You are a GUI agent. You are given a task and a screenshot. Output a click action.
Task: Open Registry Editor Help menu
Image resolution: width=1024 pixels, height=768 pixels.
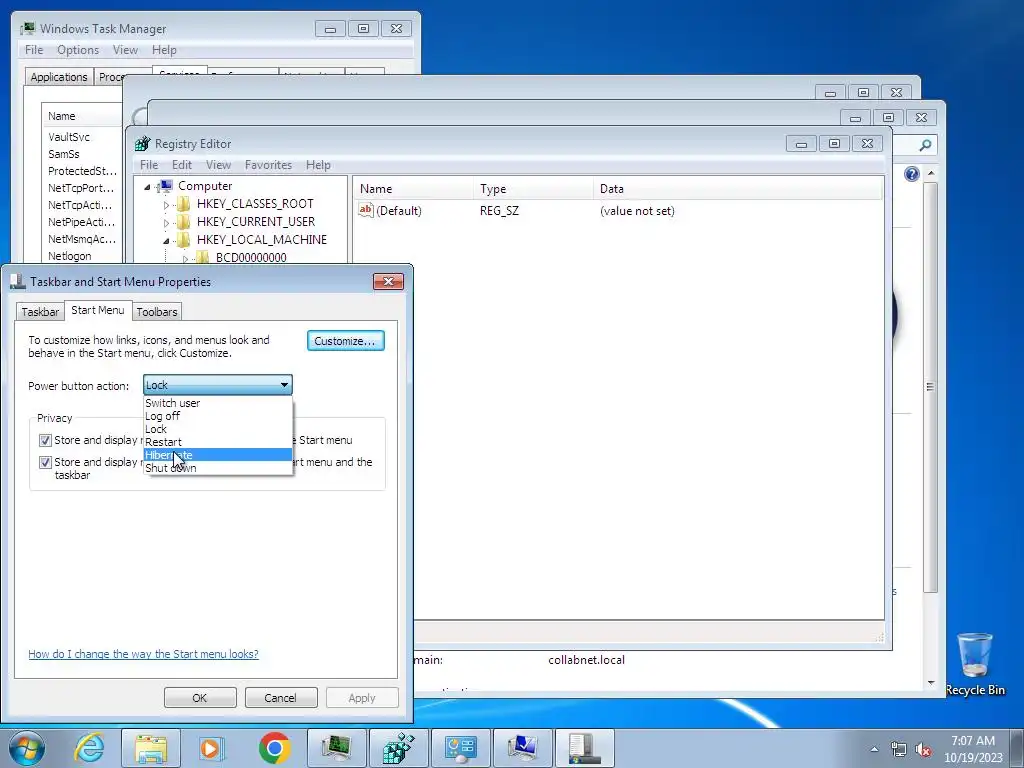pos(318,165)
